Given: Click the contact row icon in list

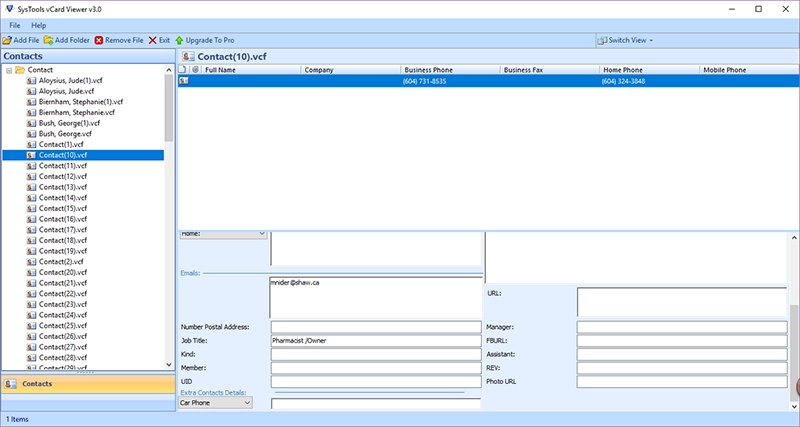Looking at the screenshot, I should coord(184,81).
